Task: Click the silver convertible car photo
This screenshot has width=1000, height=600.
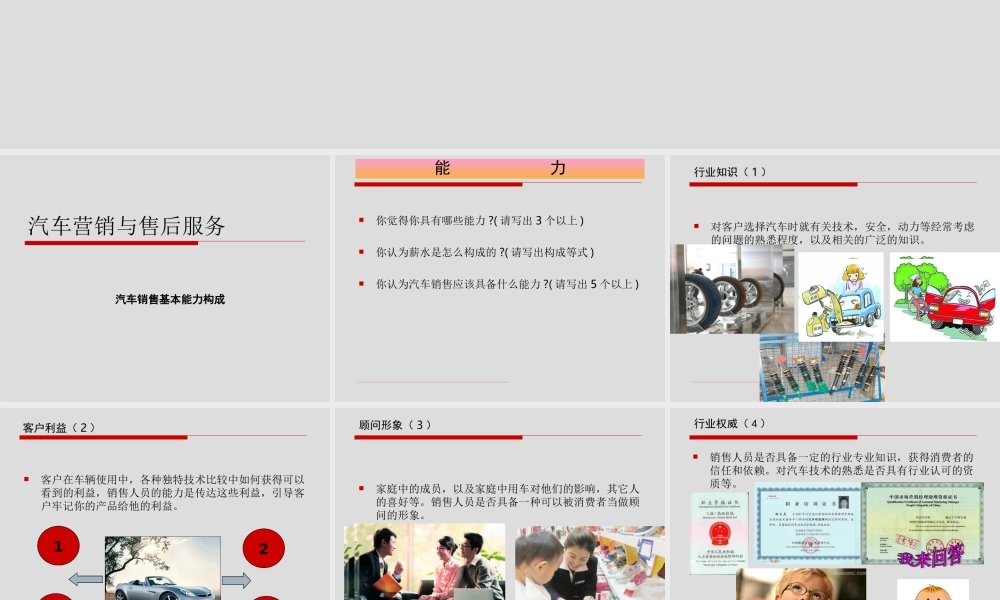Action: [x=163, y=568]
